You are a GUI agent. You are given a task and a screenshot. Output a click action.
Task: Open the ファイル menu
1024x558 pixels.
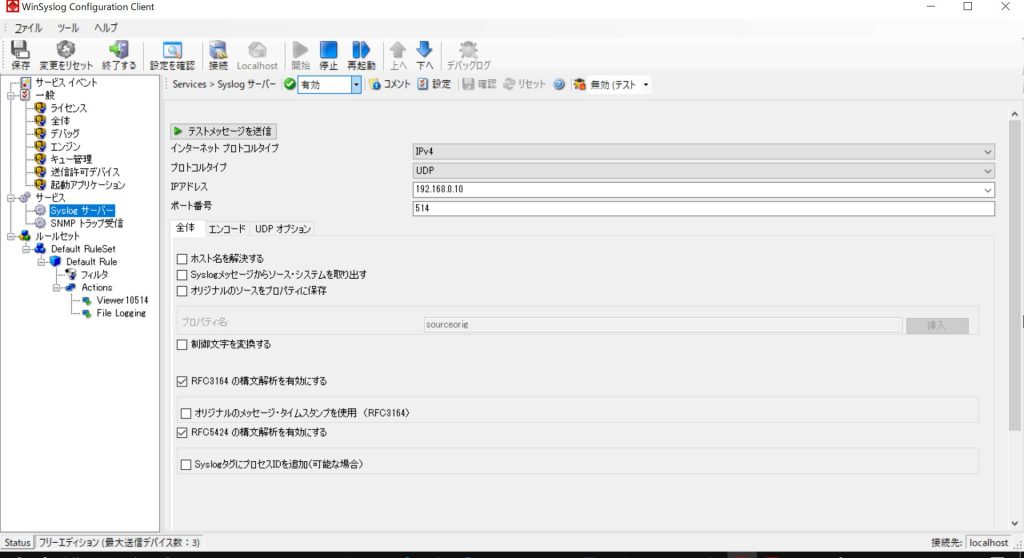[28, 28]
